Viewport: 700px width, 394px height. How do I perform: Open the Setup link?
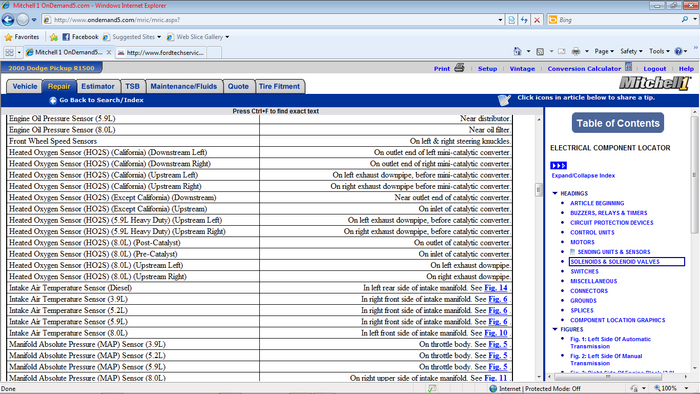[x=487, y=69]
